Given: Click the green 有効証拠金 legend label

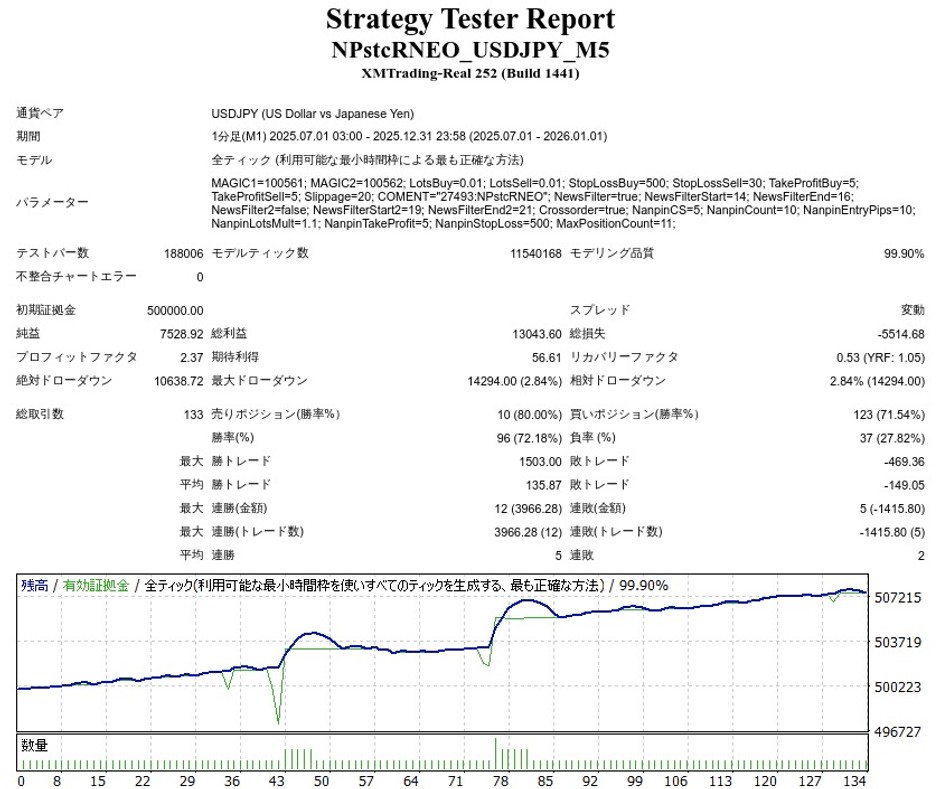Looking at the screenshot, I should click(96, 586).
